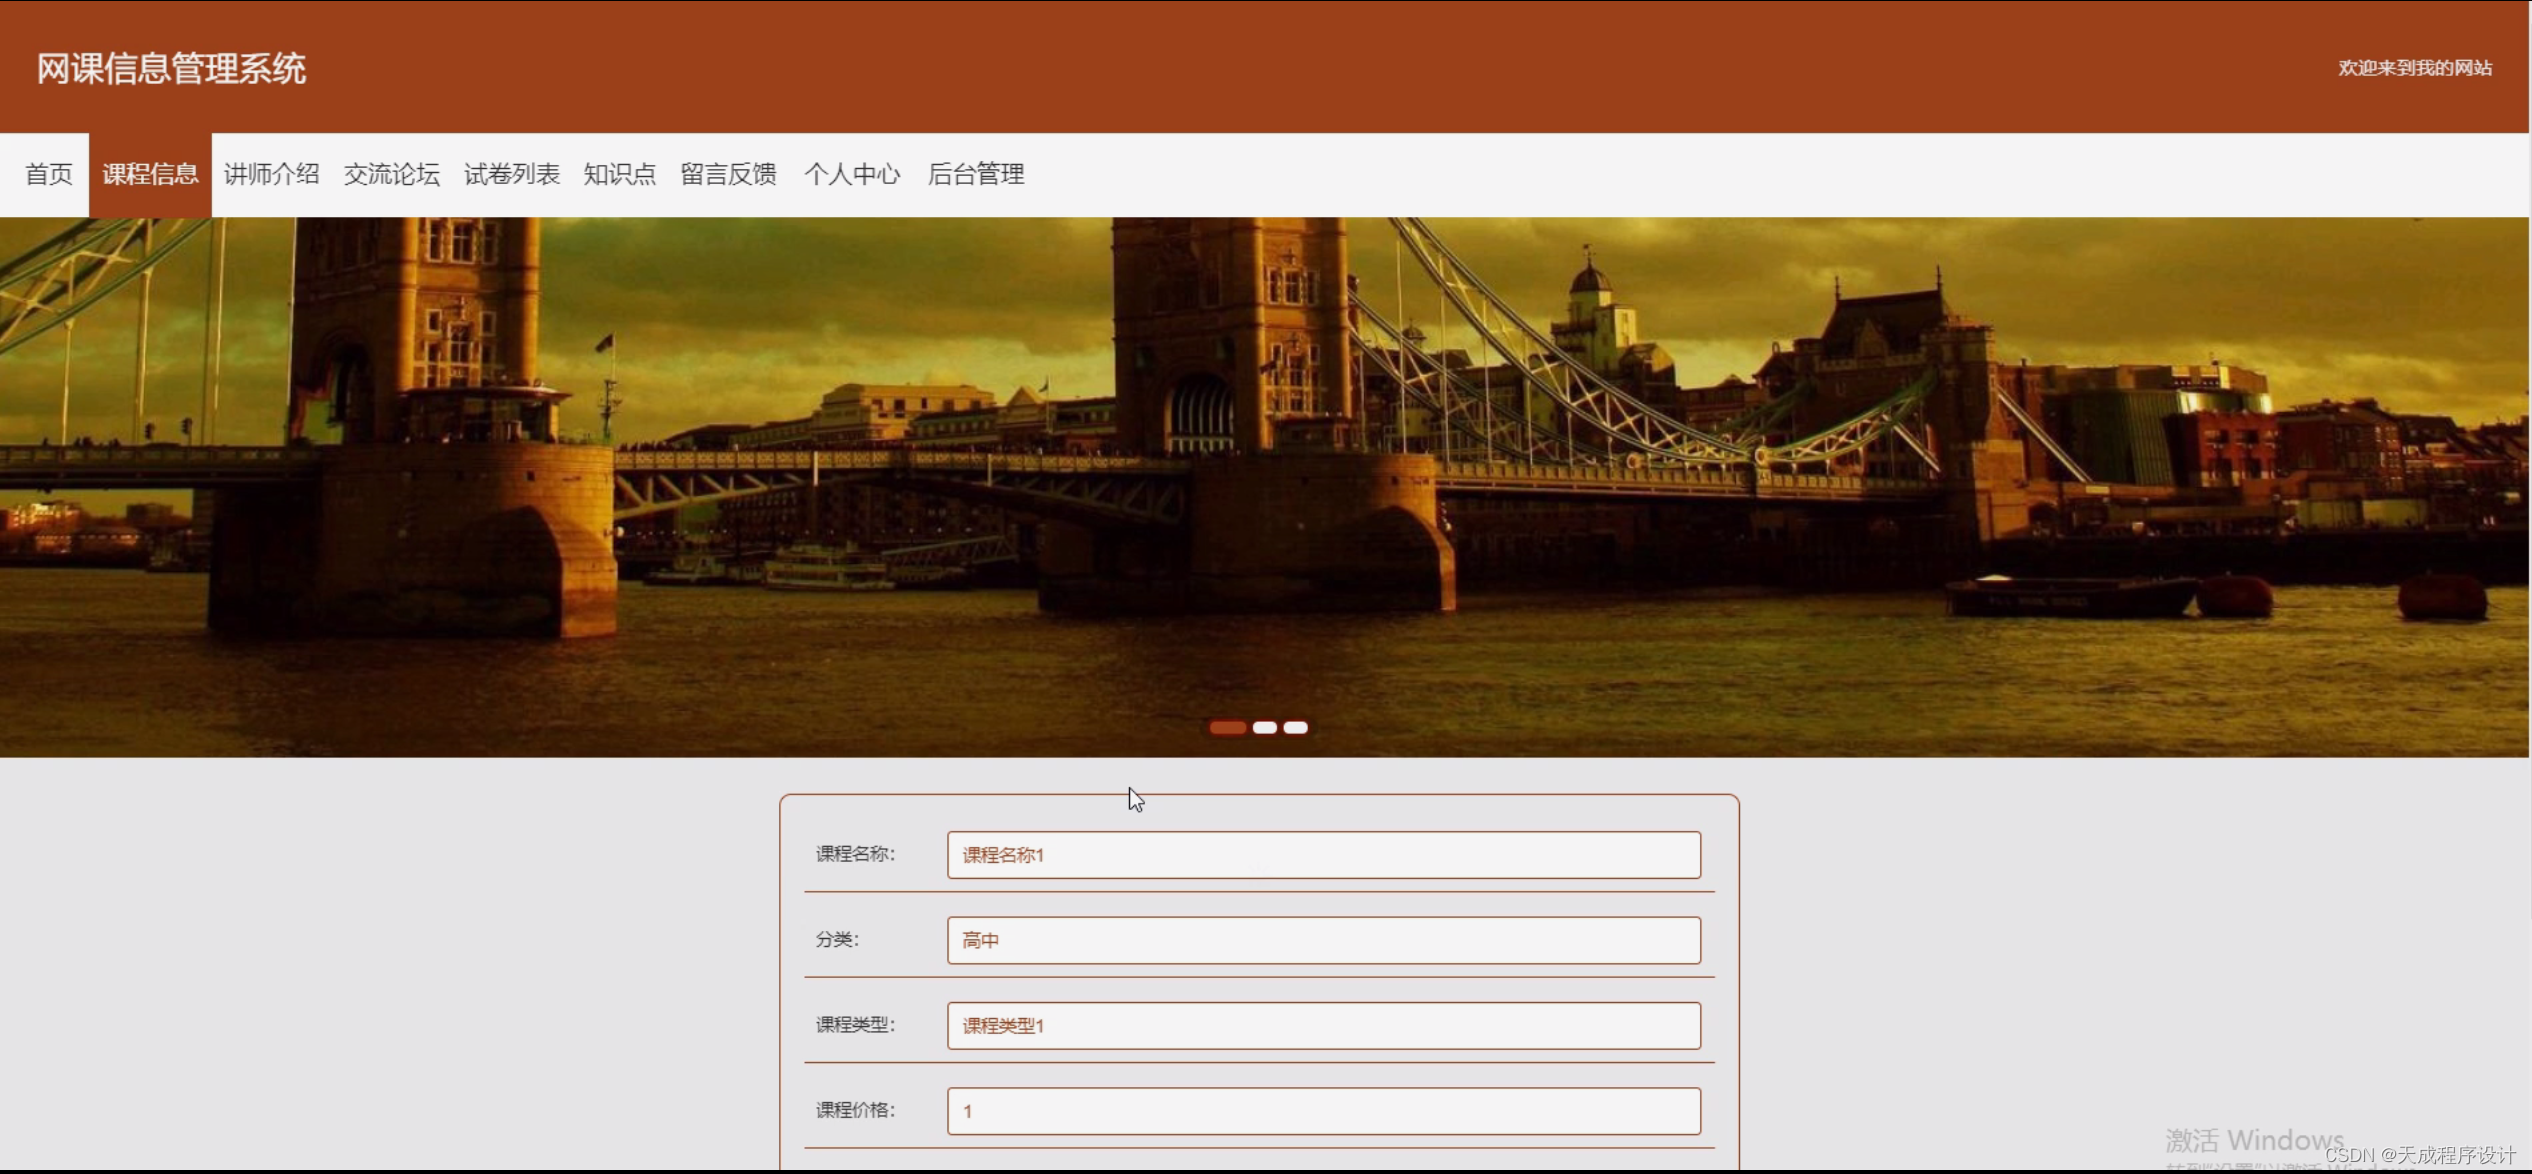Go to 个人中心 personal center
This screenshot has width=2532, height=1174.
coord(852,174)
